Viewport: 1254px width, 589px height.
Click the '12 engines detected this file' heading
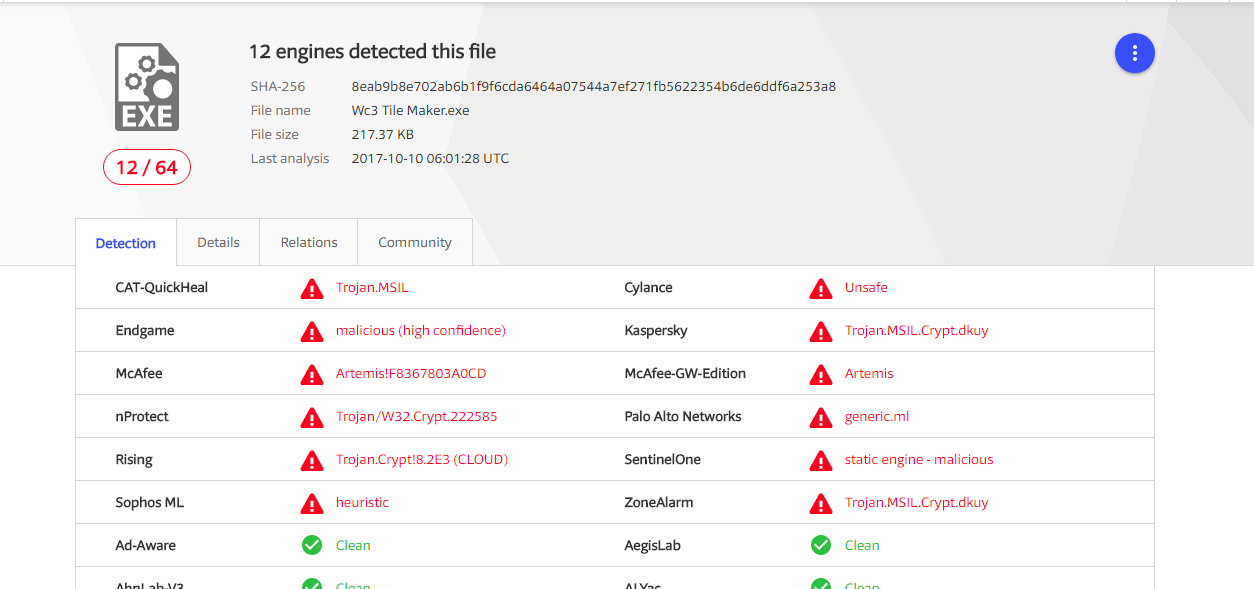point(372,52)
